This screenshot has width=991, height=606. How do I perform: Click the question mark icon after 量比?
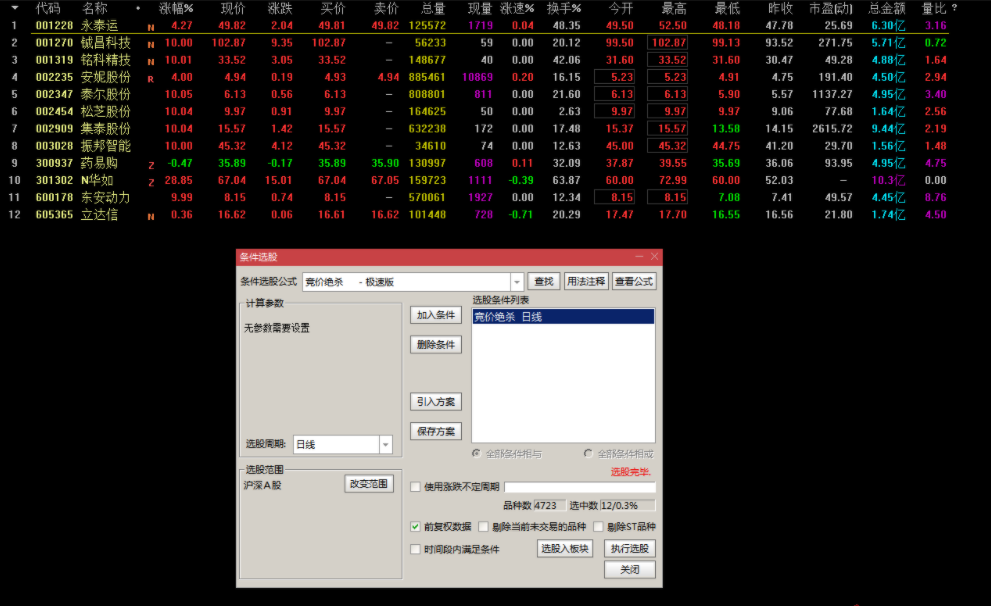tap(953, 8)
